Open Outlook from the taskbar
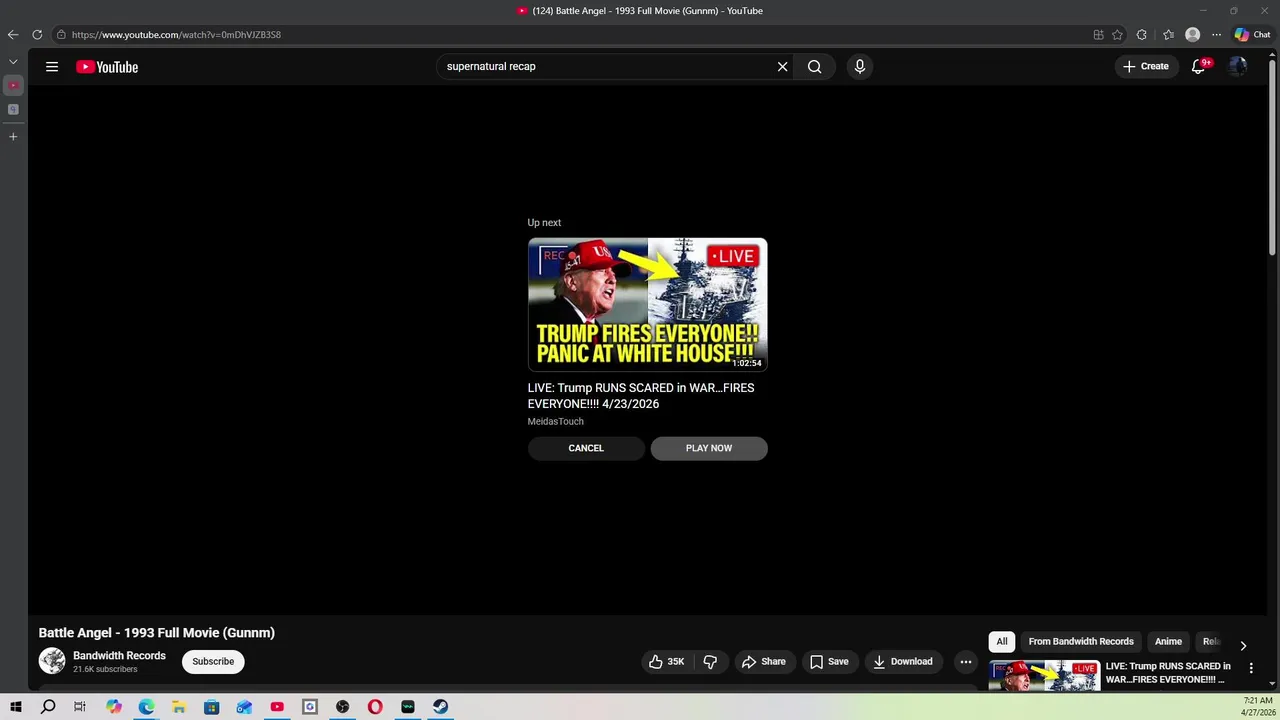This screenshot has height=720, width=1280. point(244,707)
